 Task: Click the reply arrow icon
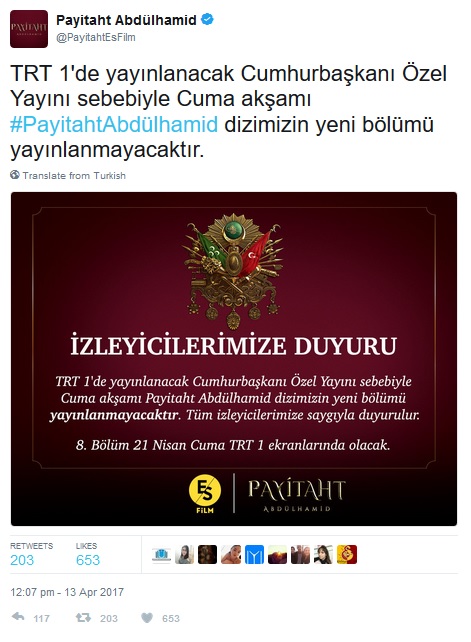click(18, 617)
